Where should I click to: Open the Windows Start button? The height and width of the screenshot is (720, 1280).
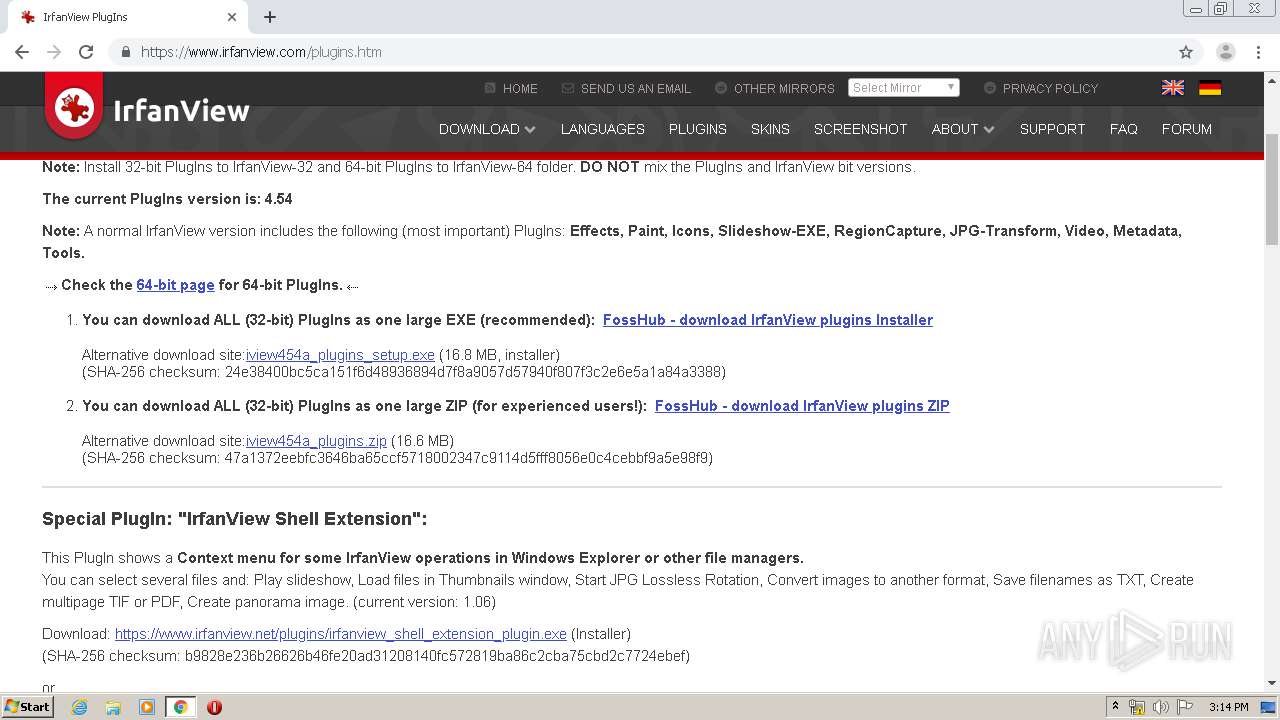pyautogui.click(x=27, y=707)
